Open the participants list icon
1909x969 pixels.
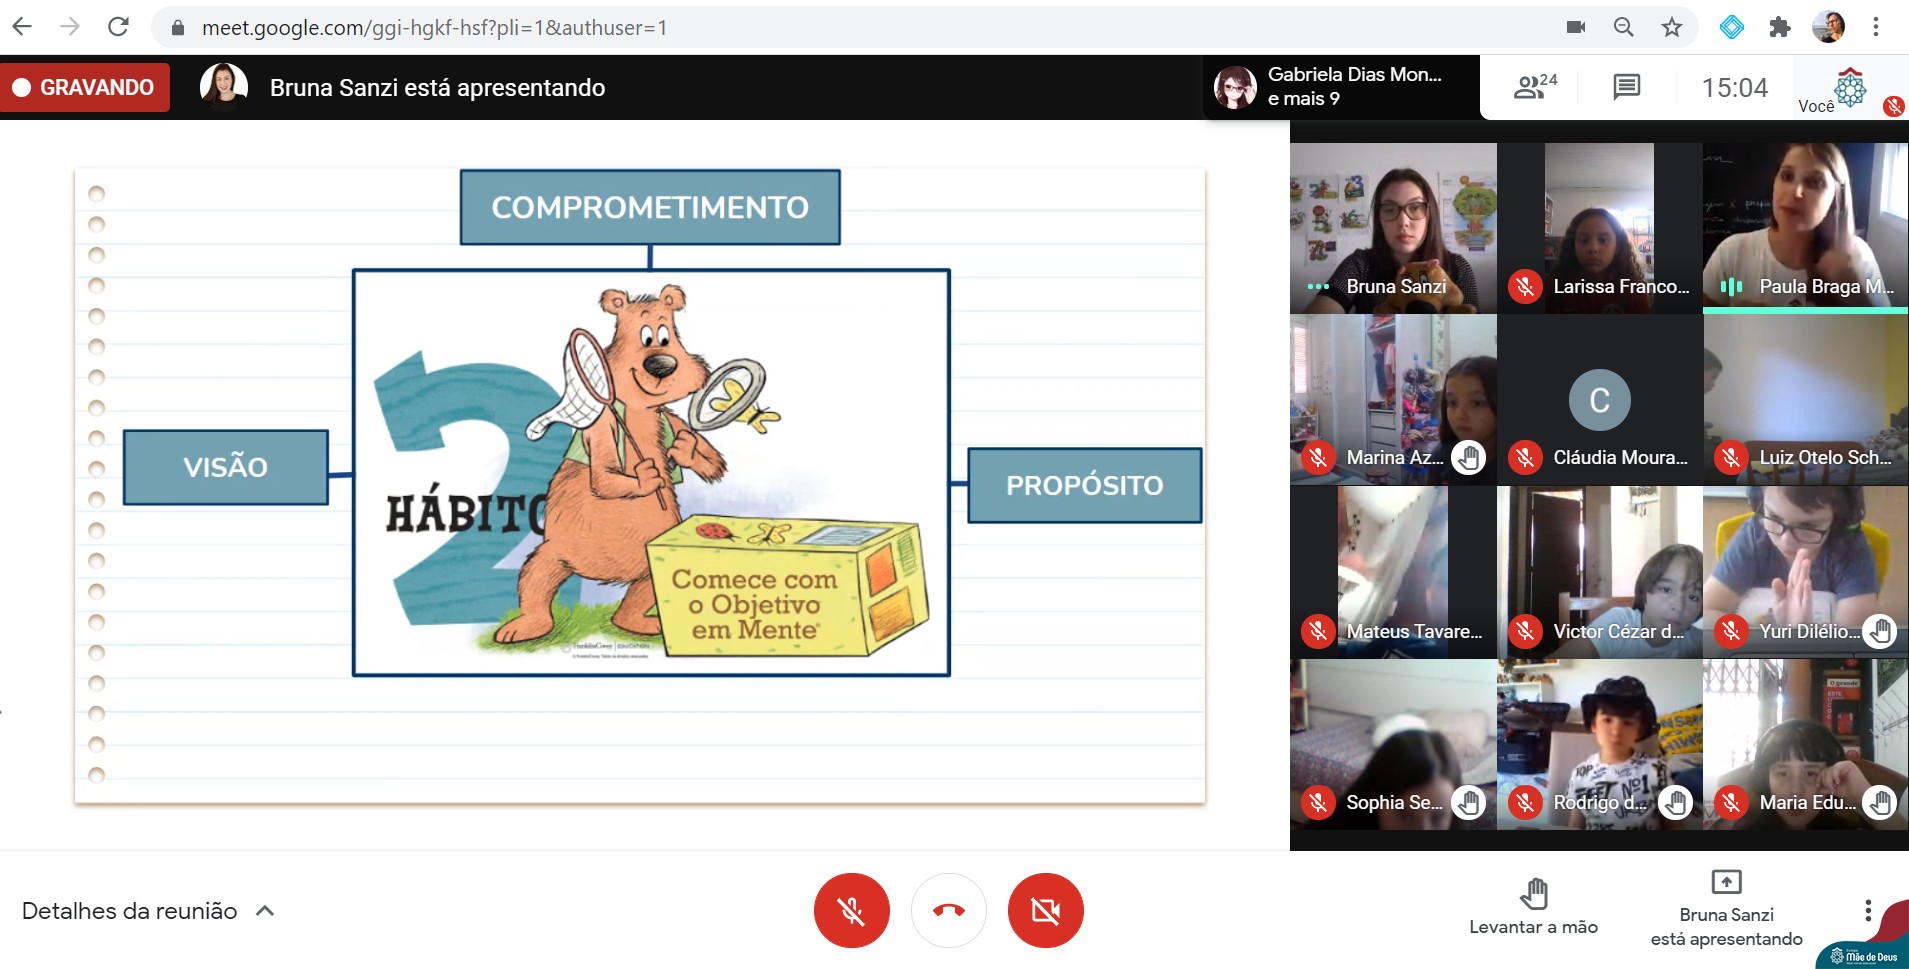pos(1535,88)
